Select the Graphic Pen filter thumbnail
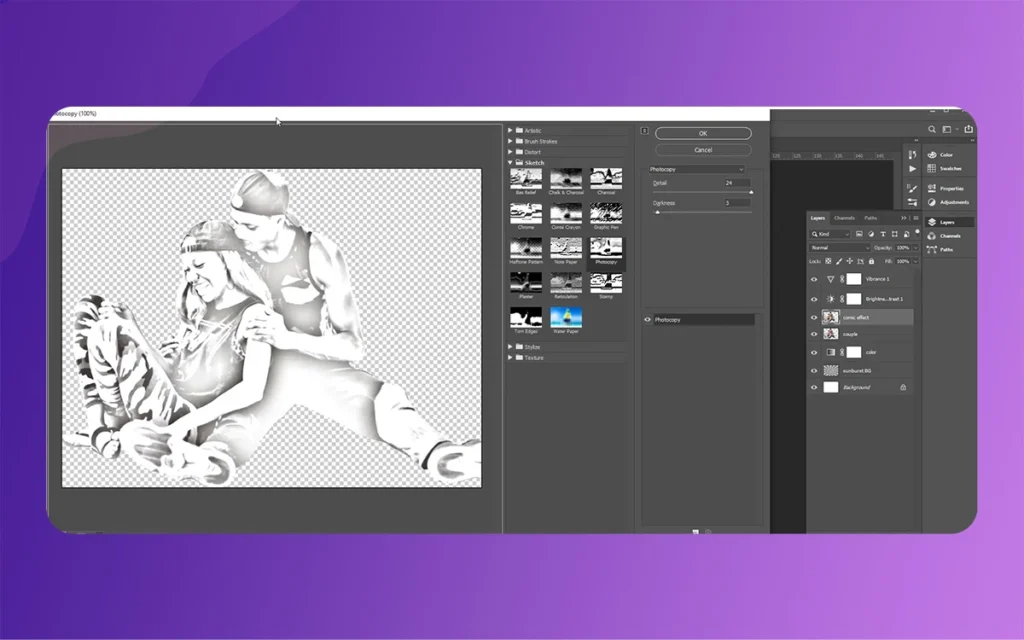The width and height of the screenshot is (1024, 640). click(x=606, y=214)
